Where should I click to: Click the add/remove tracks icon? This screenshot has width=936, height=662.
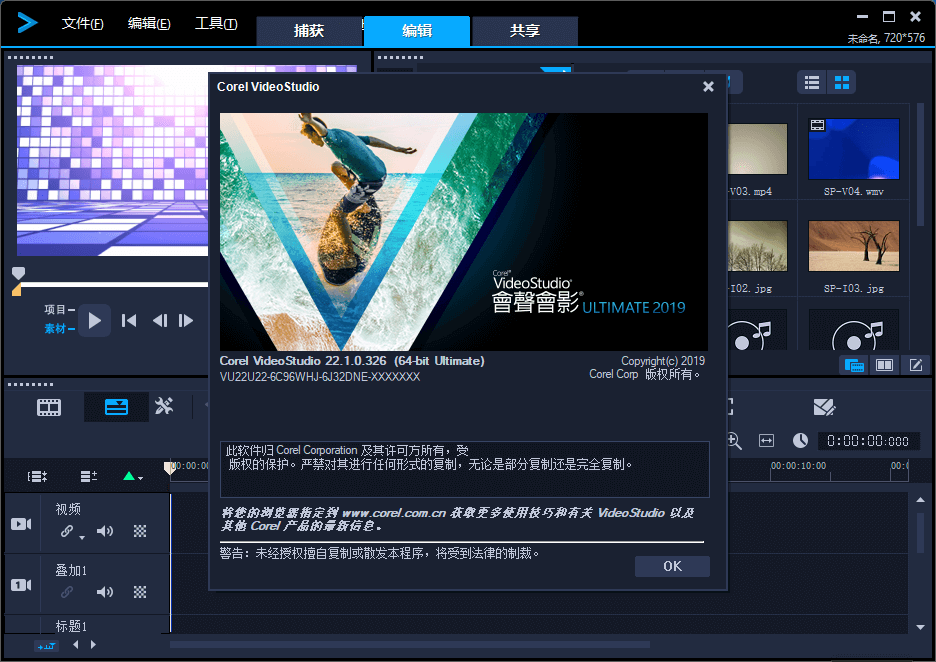coord(88,477)
